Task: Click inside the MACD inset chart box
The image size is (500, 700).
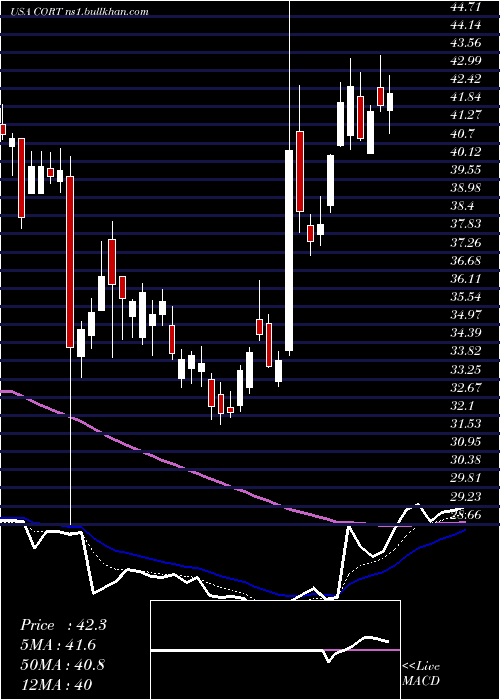Action: (275, 650)
